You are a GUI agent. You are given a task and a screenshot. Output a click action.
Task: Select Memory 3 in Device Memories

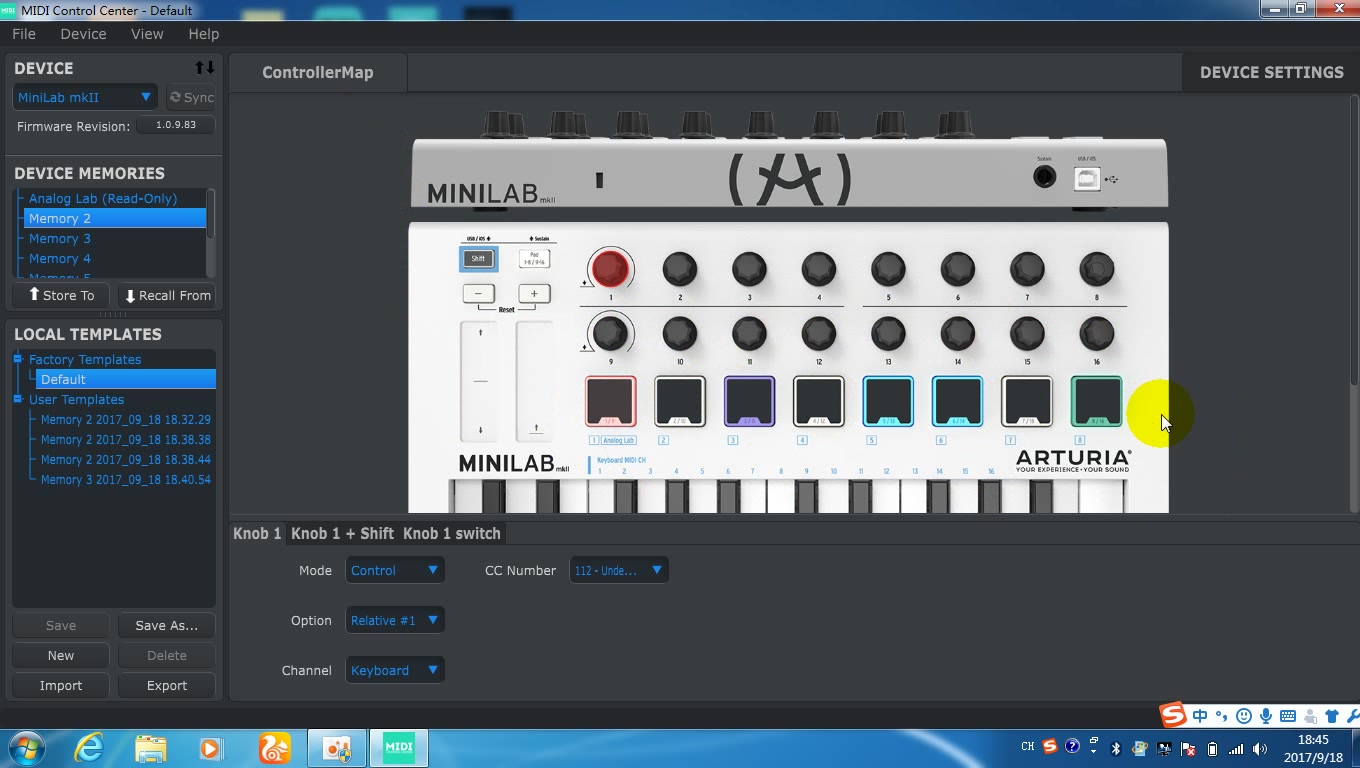click(114, 238)
